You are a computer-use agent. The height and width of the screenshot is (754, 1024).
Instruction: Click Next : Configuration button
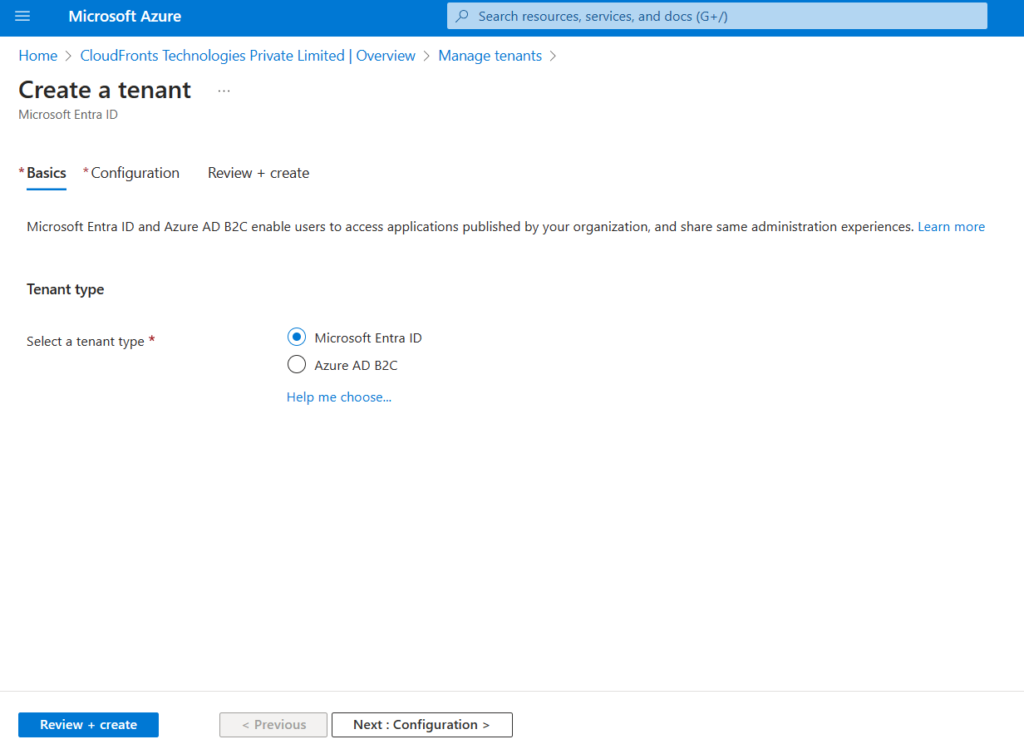[x=422, y=725]
